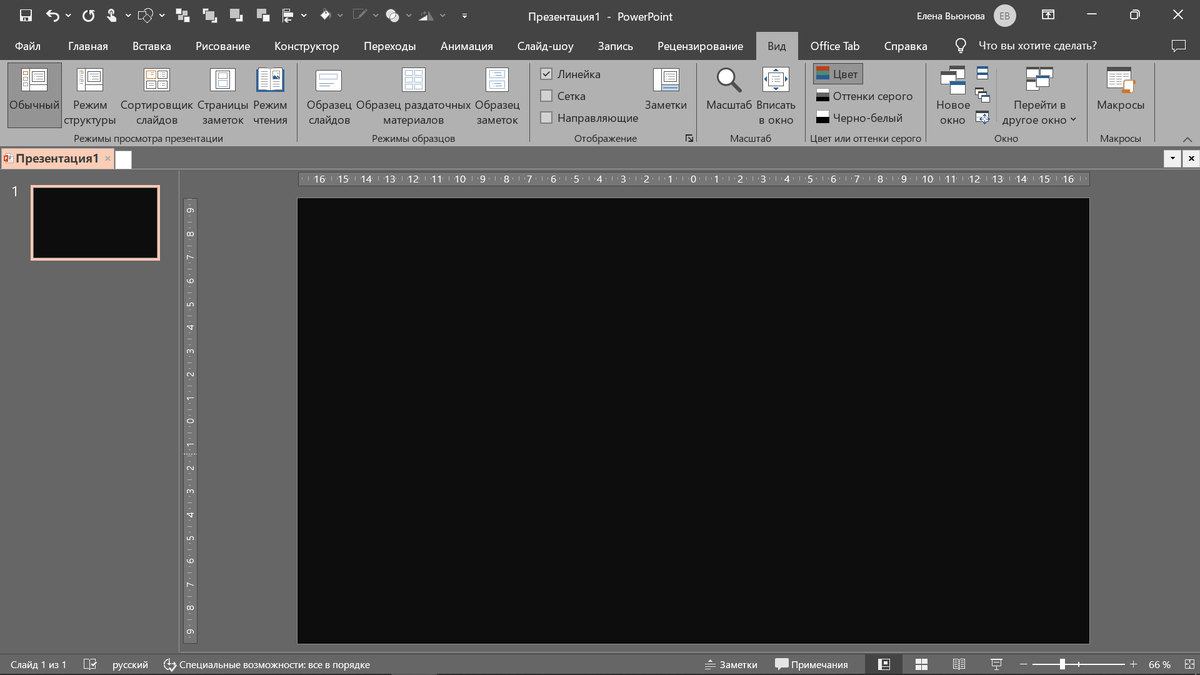
Task: Collapse the ribbon with chevron
Action: (1188, 139)
